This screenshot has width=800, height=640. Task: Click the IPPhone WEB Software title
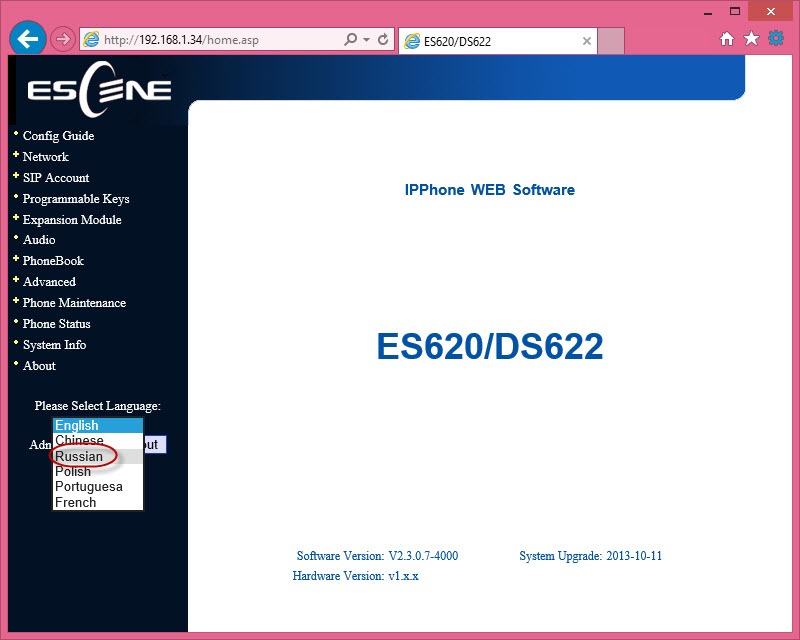tap(490, 190)
